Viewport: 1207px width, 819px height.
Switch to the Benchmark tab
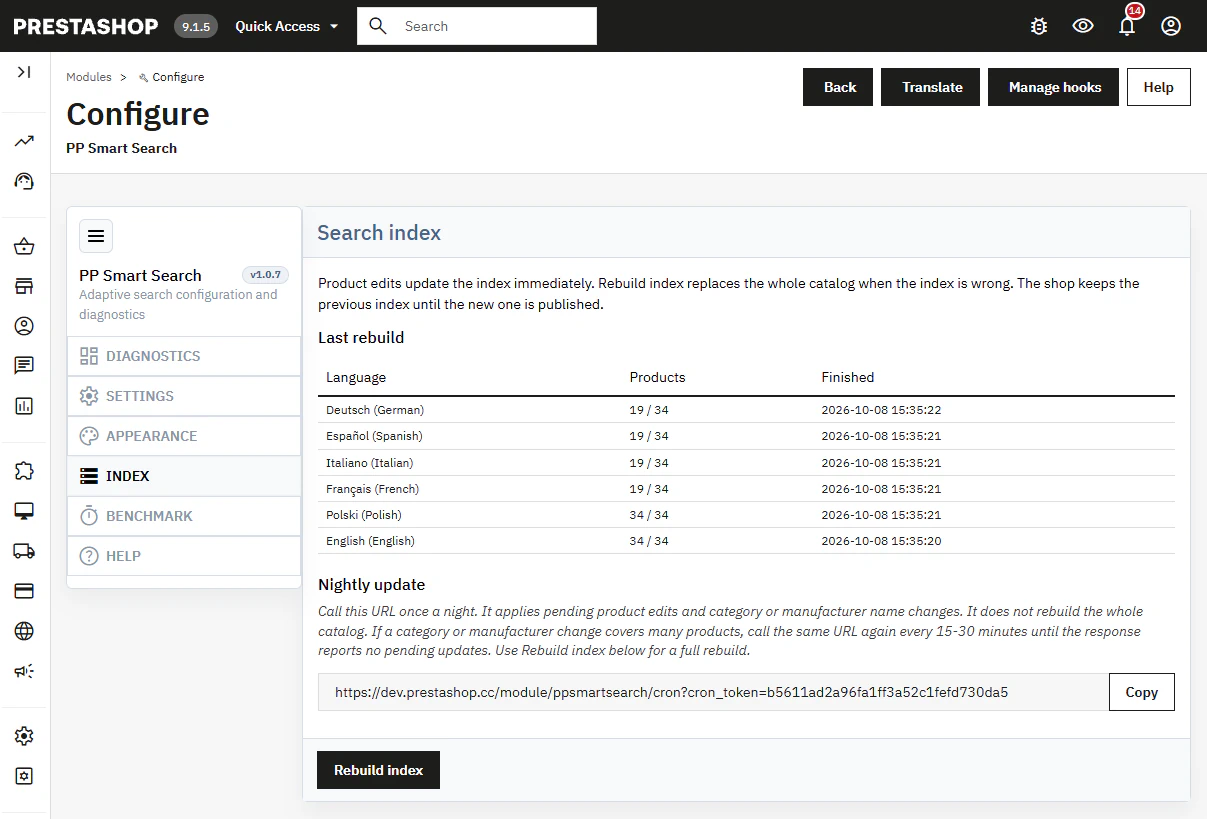[x=184, y=516]
